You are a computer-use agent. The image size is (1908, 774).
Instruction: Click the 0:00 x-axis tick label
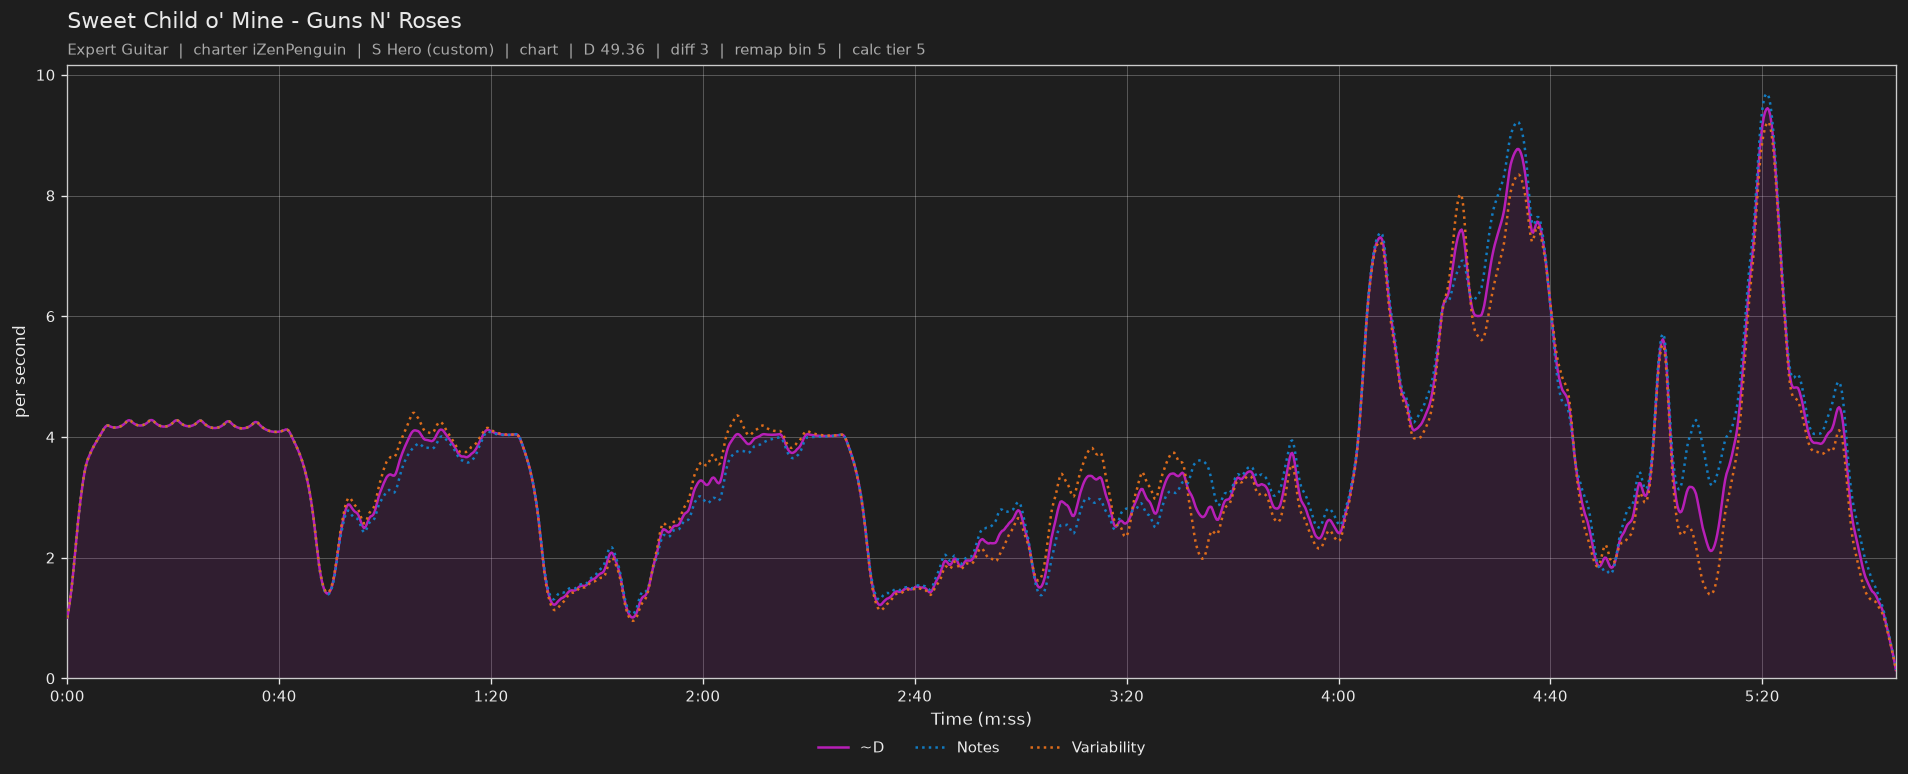67,696
